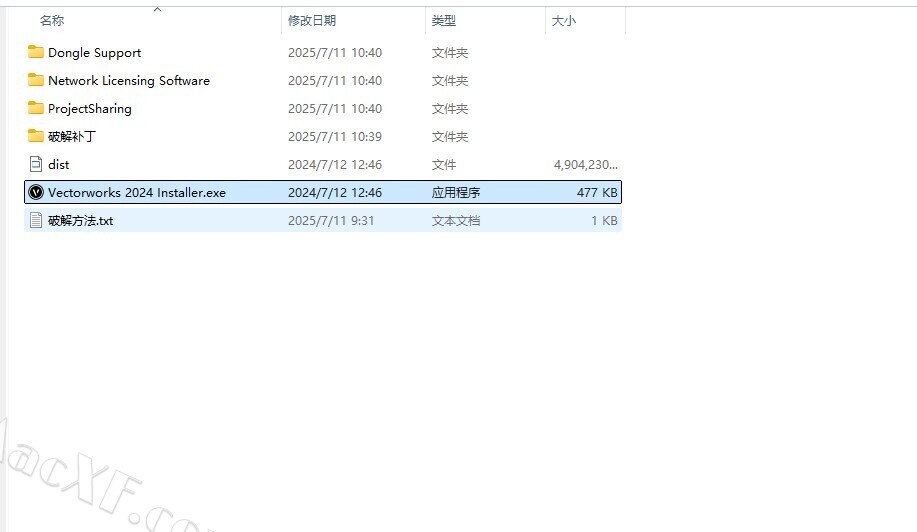Click the sort arrow above 名称 column
This screenshot has width=917, height=532.
[157, 9]
